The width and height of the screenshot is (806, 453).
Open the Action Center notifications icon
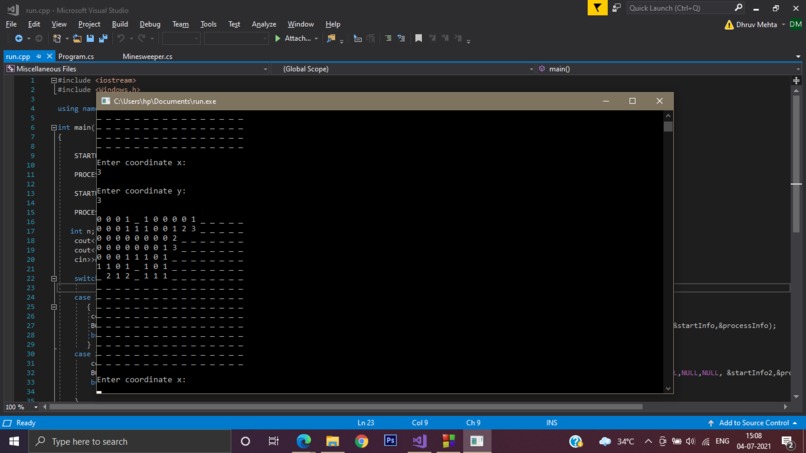787,441
